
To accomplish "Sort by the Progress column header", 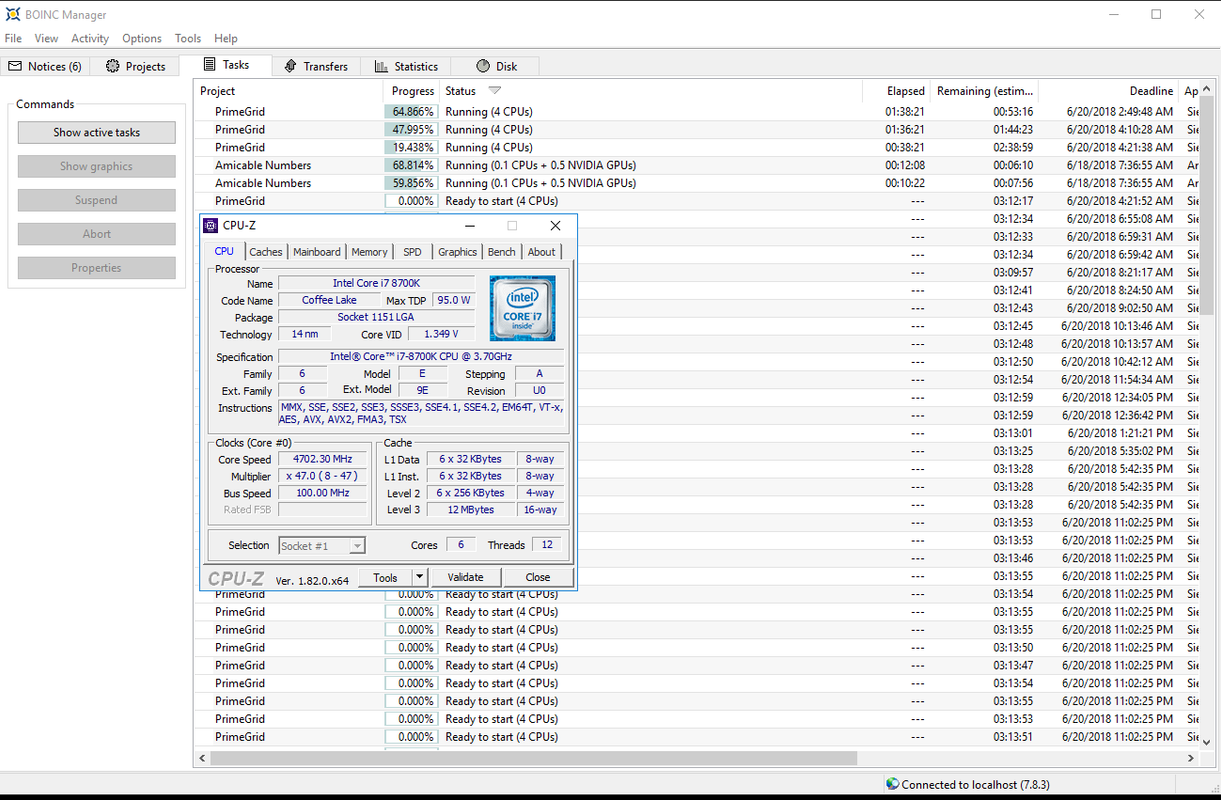I will point(412,91).
